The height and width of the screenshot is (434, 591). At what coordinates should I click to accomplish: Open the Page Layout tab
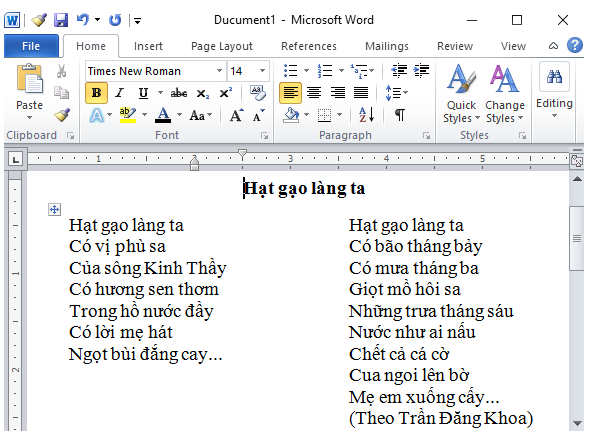[222, 46]
